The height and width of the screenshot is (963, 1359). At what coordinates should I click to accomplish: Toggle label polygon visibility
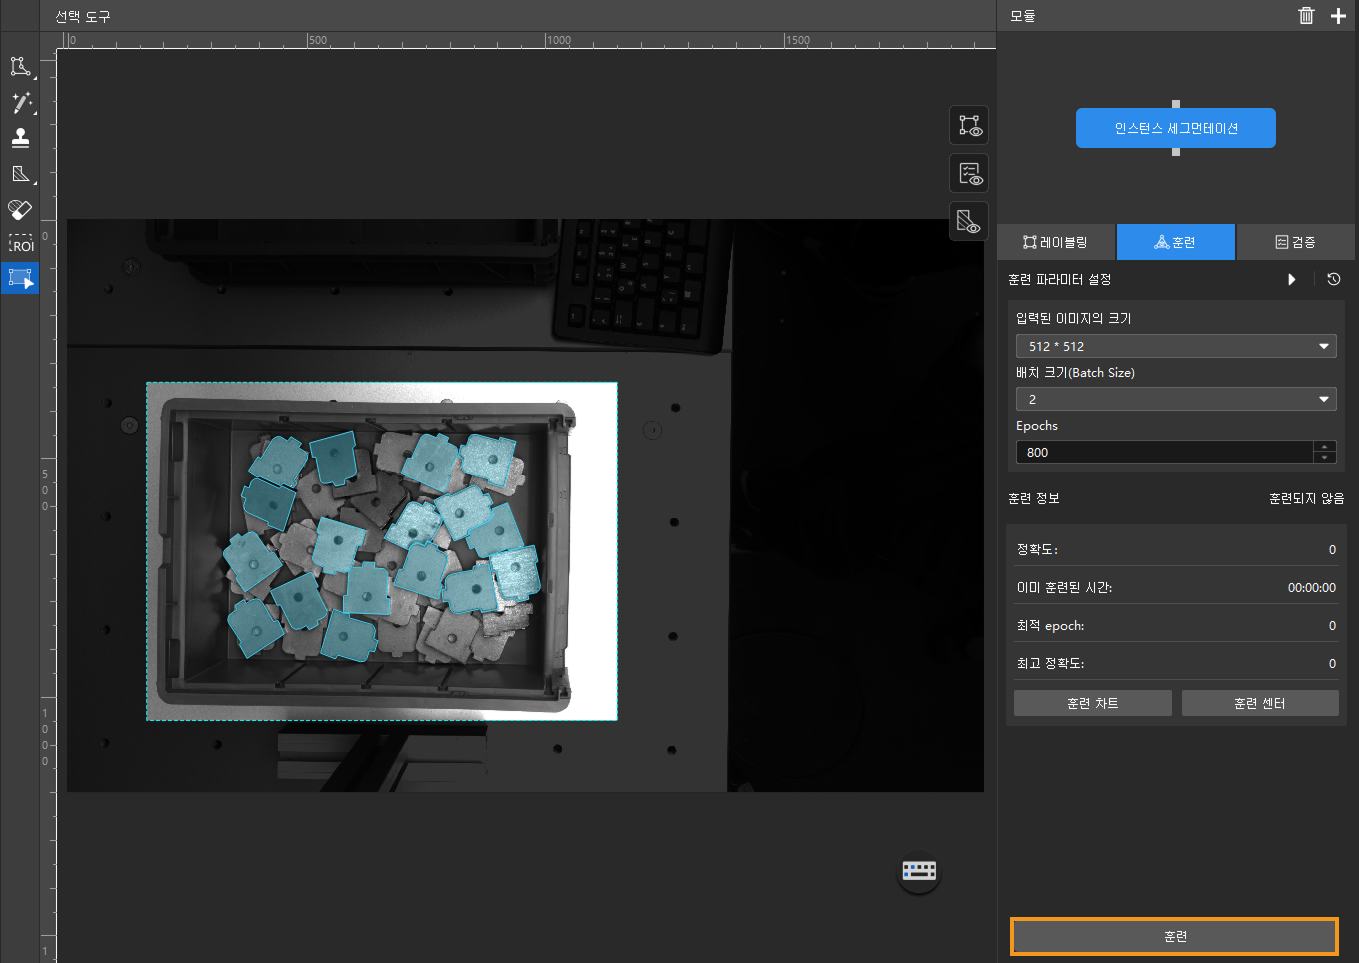[969, 125]
